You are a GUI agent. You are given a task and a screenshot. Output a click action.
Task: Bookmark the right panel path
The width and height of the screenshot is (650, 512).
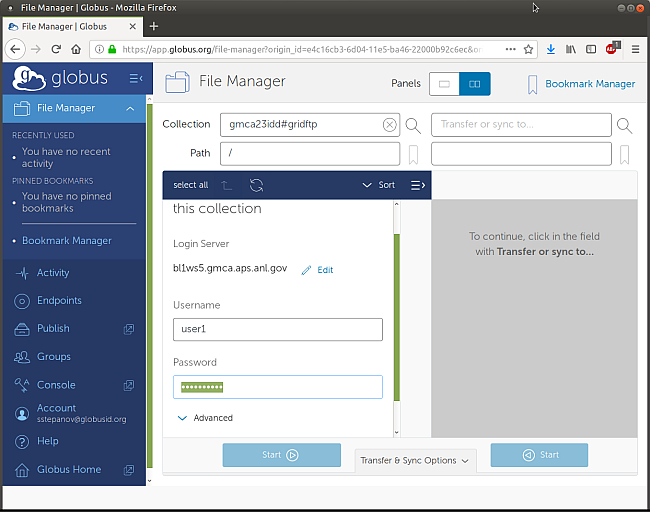point(624,155)
